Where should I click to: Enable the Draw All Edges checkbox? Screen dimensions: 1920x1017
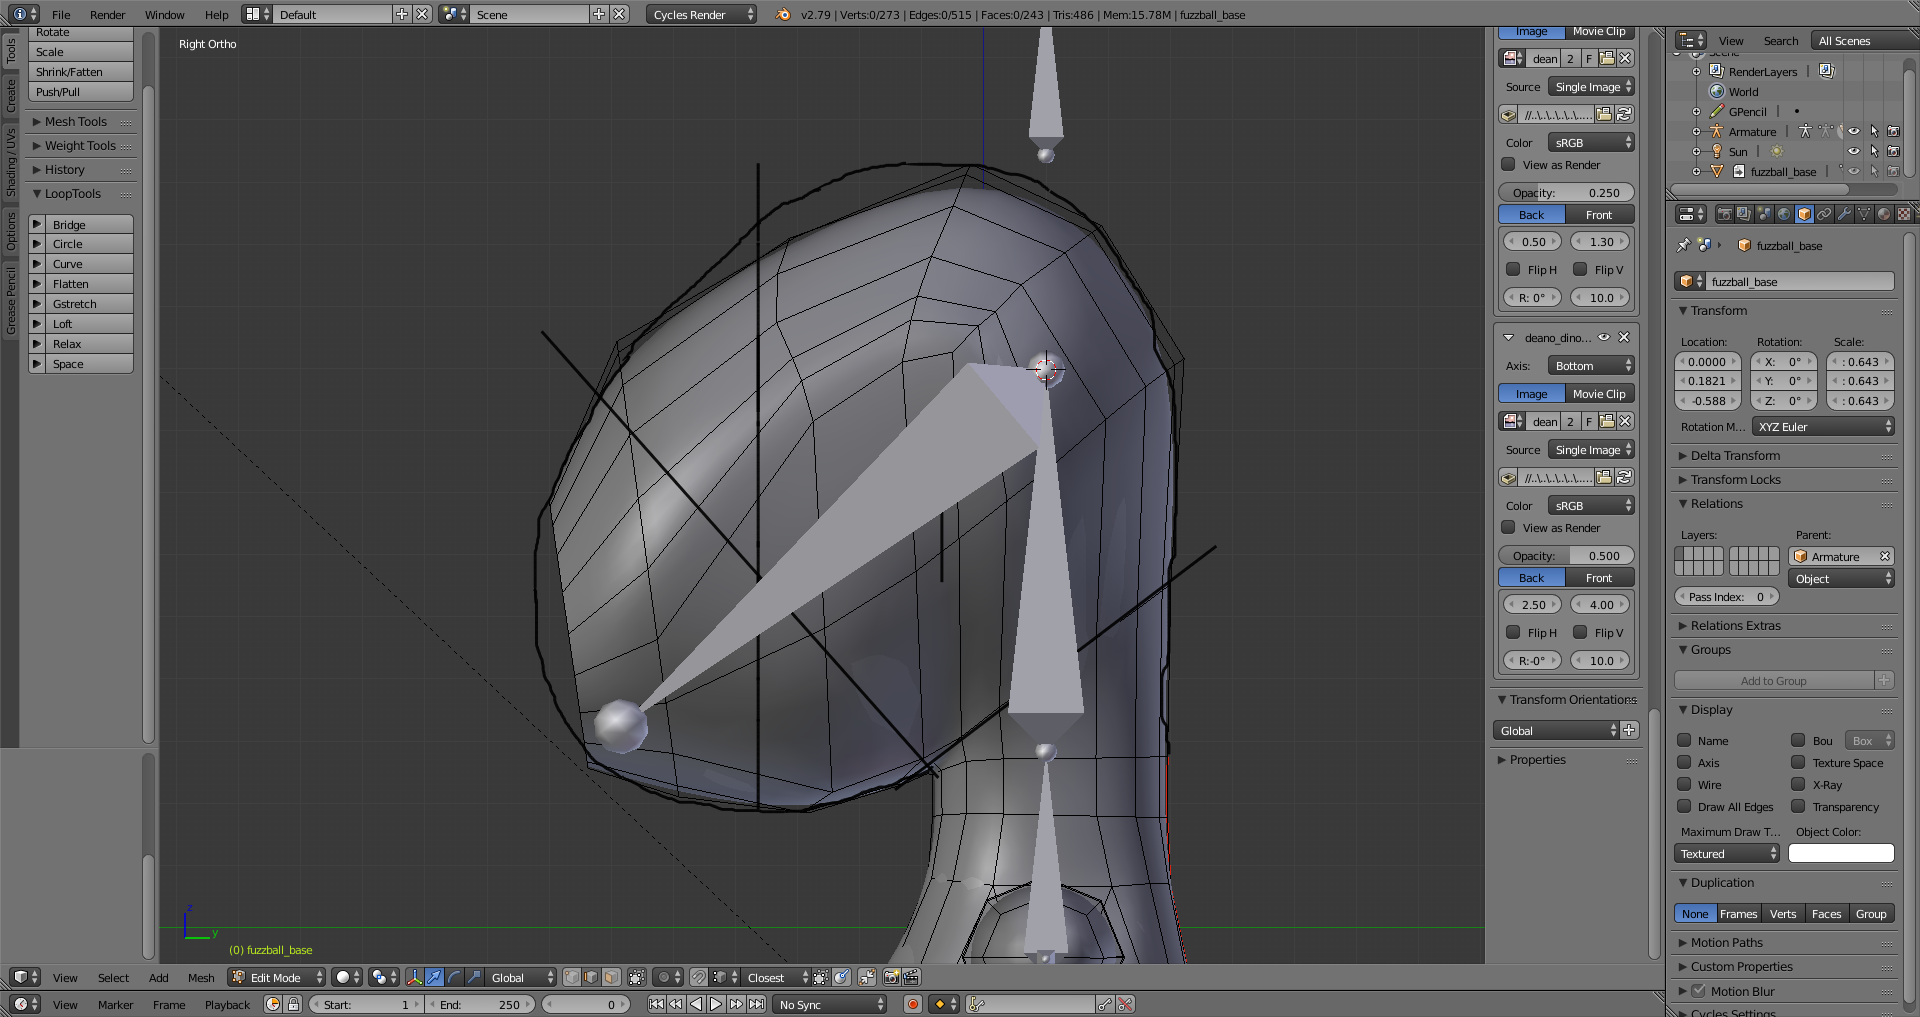pyautogui.click(x=1684, y=806)
